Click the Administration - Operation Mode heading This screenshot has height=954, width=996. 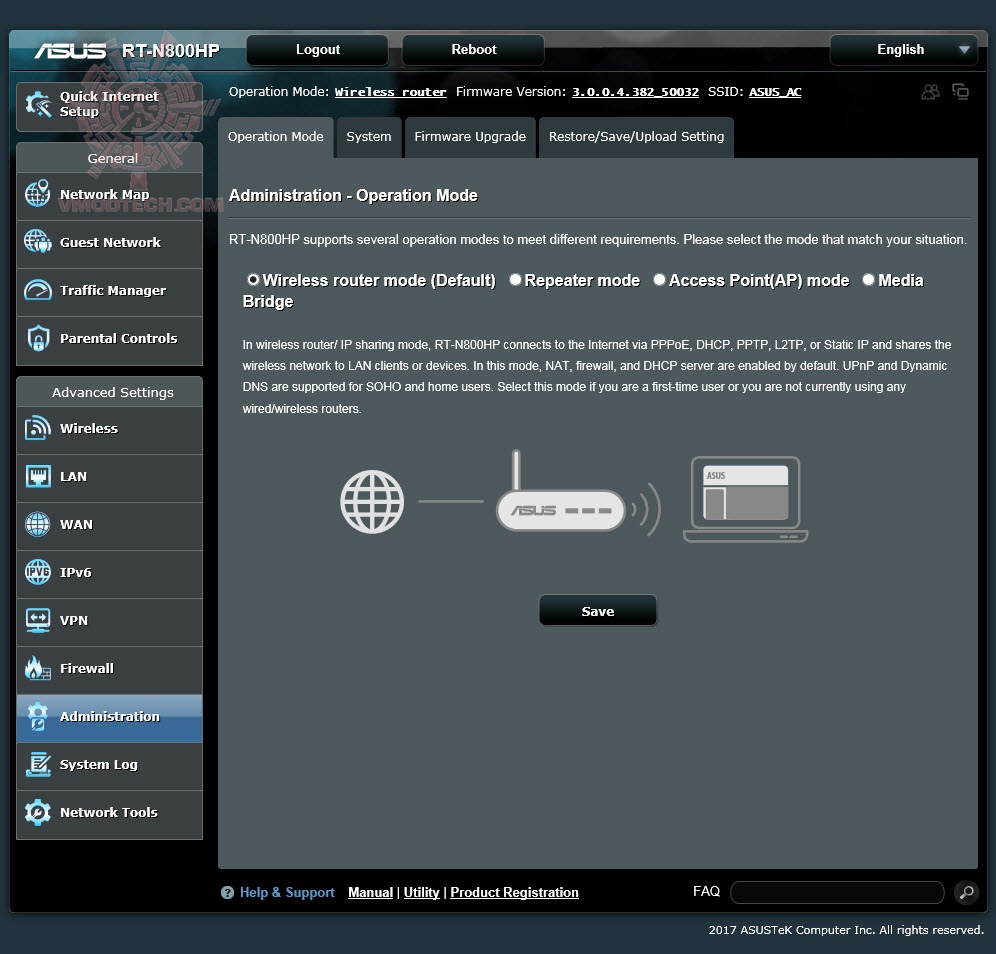353,196
